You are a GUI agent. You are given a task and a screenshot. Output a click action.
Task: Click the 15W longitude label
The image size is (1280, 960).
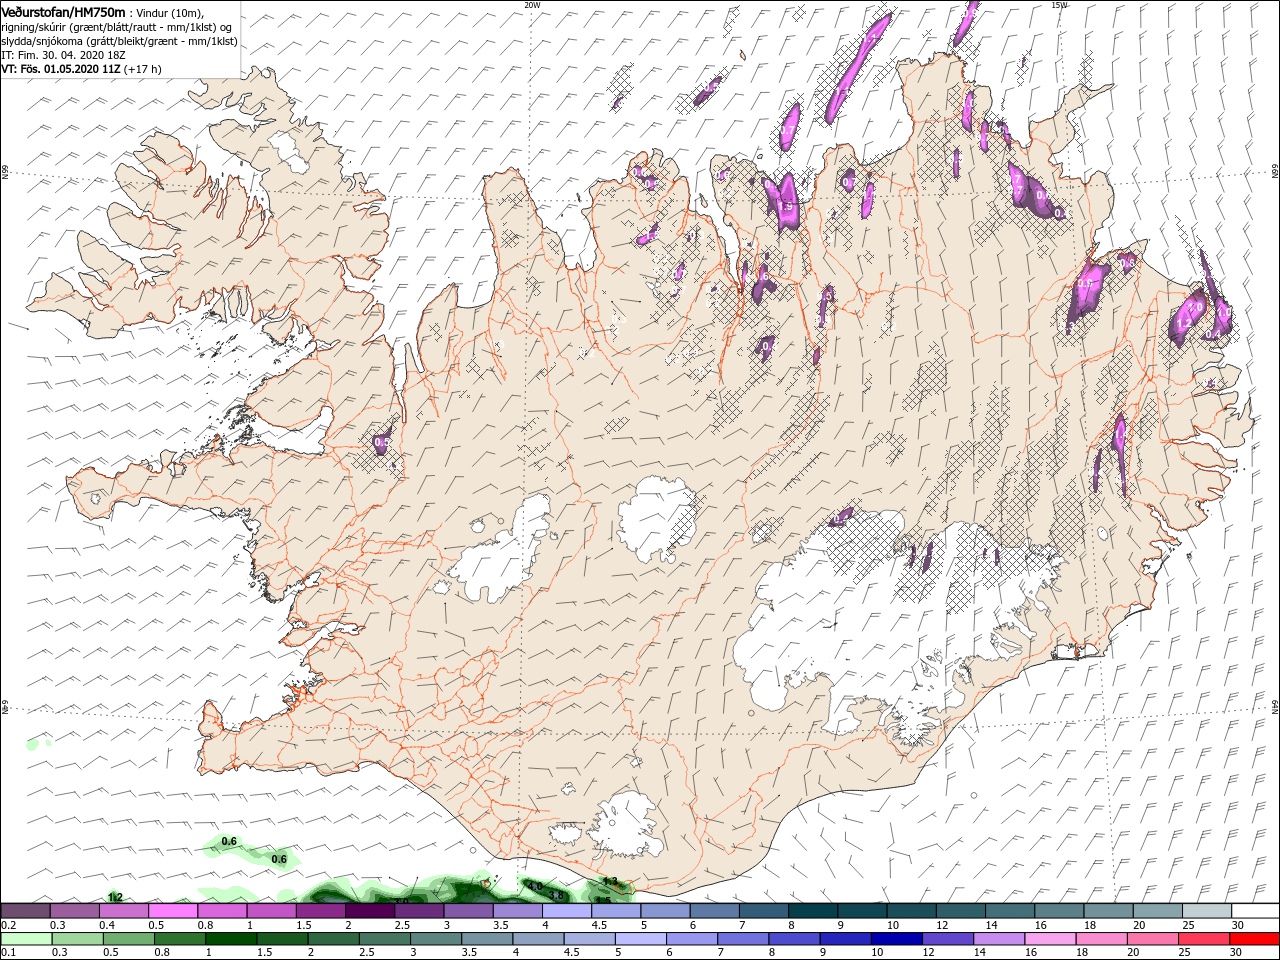[x=1058, y=5]
